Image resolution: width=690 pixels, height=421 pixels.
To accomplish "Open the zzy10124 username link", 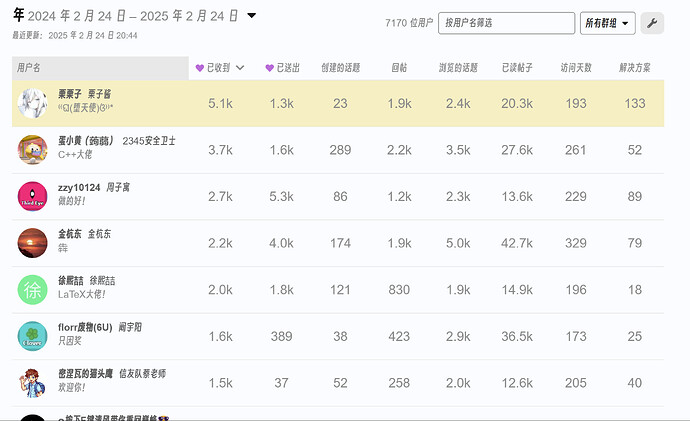I will (x=79, y=187).
